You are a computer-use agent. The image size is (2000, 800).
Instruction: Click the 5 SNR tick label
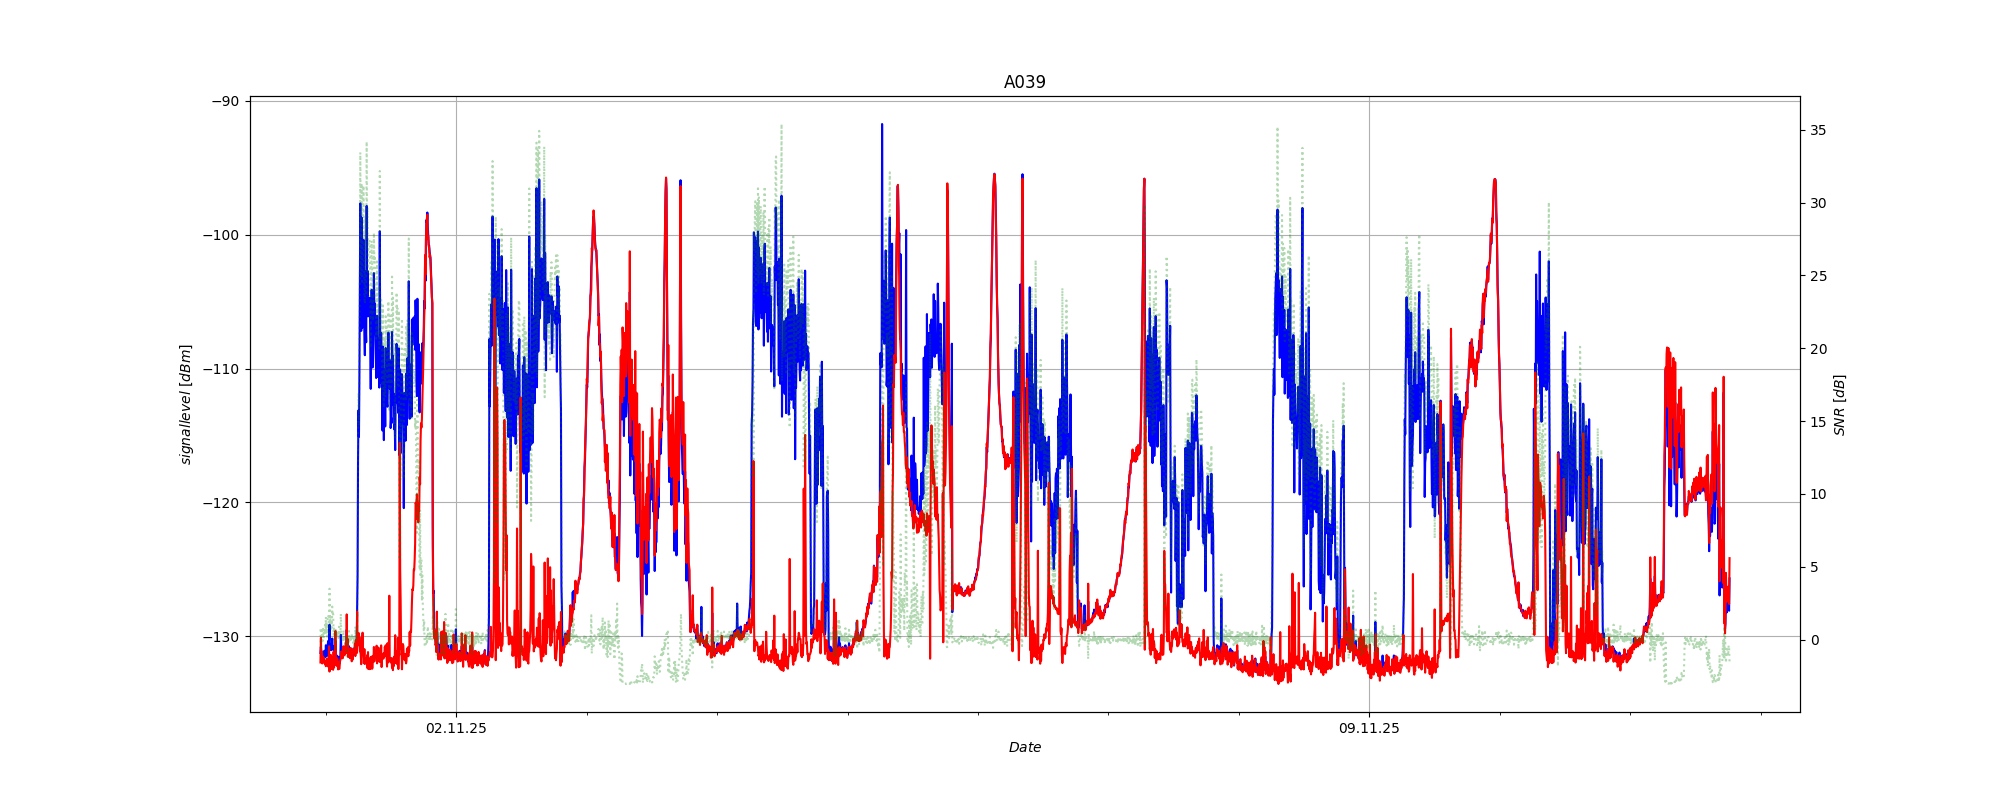(x=1814, y=568)
